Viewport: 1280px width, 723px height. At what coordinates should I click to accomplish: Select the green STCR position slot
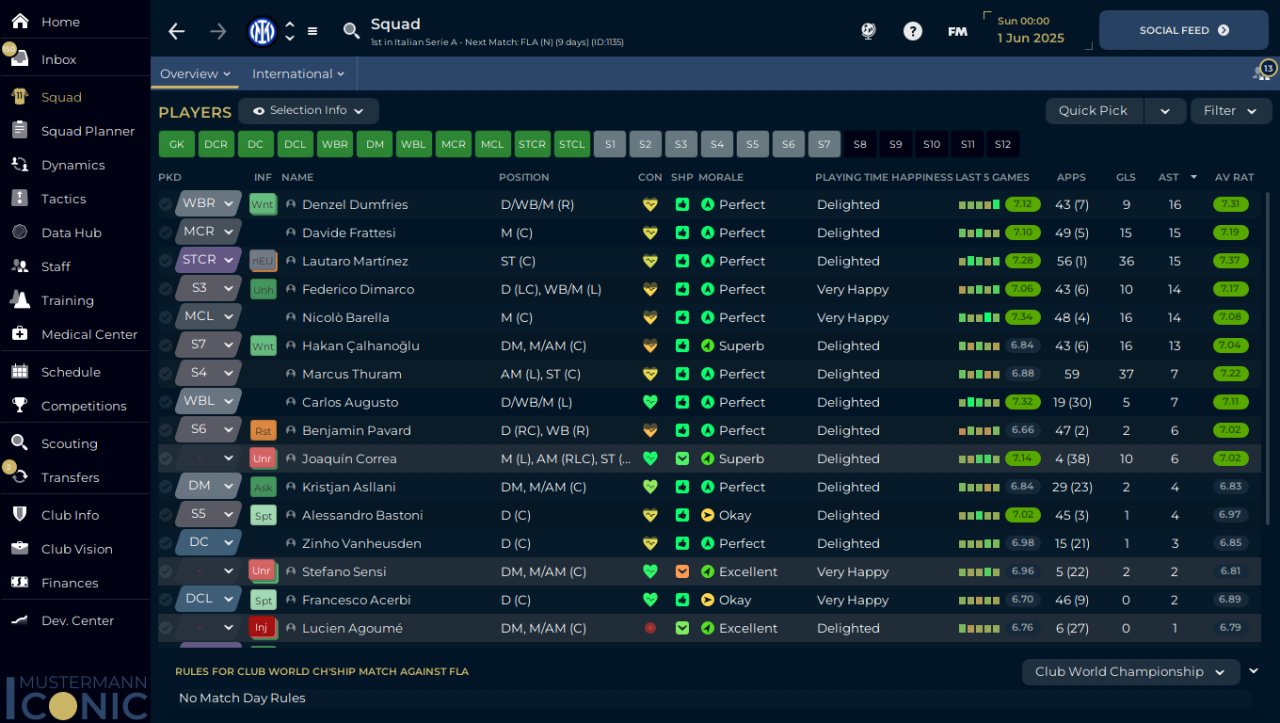point(532,144)
